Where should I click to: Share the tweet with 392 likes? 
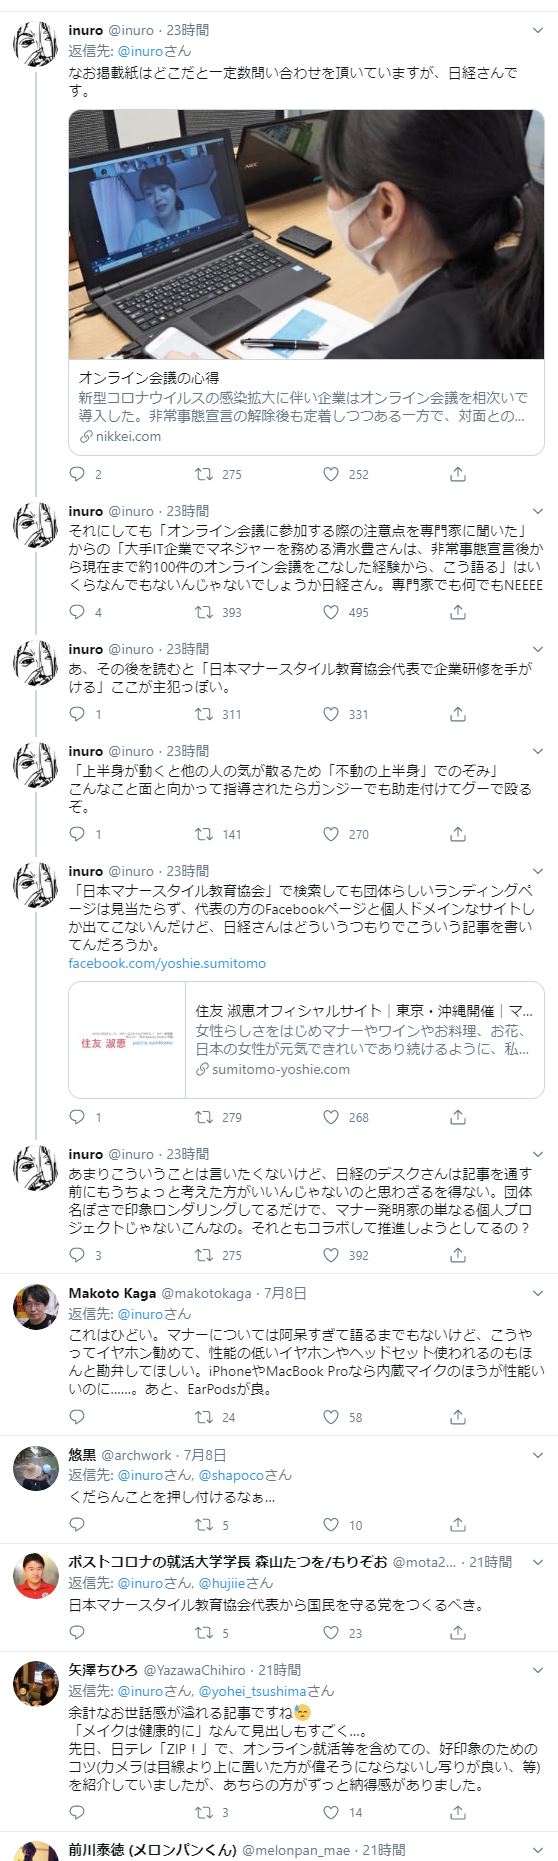coord(458,1255)
